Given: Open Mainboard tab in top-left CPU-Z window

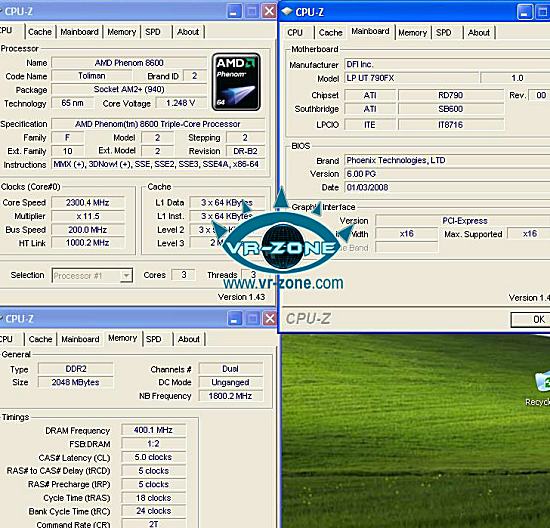Looking at the screenshot, I should [80, 32].
